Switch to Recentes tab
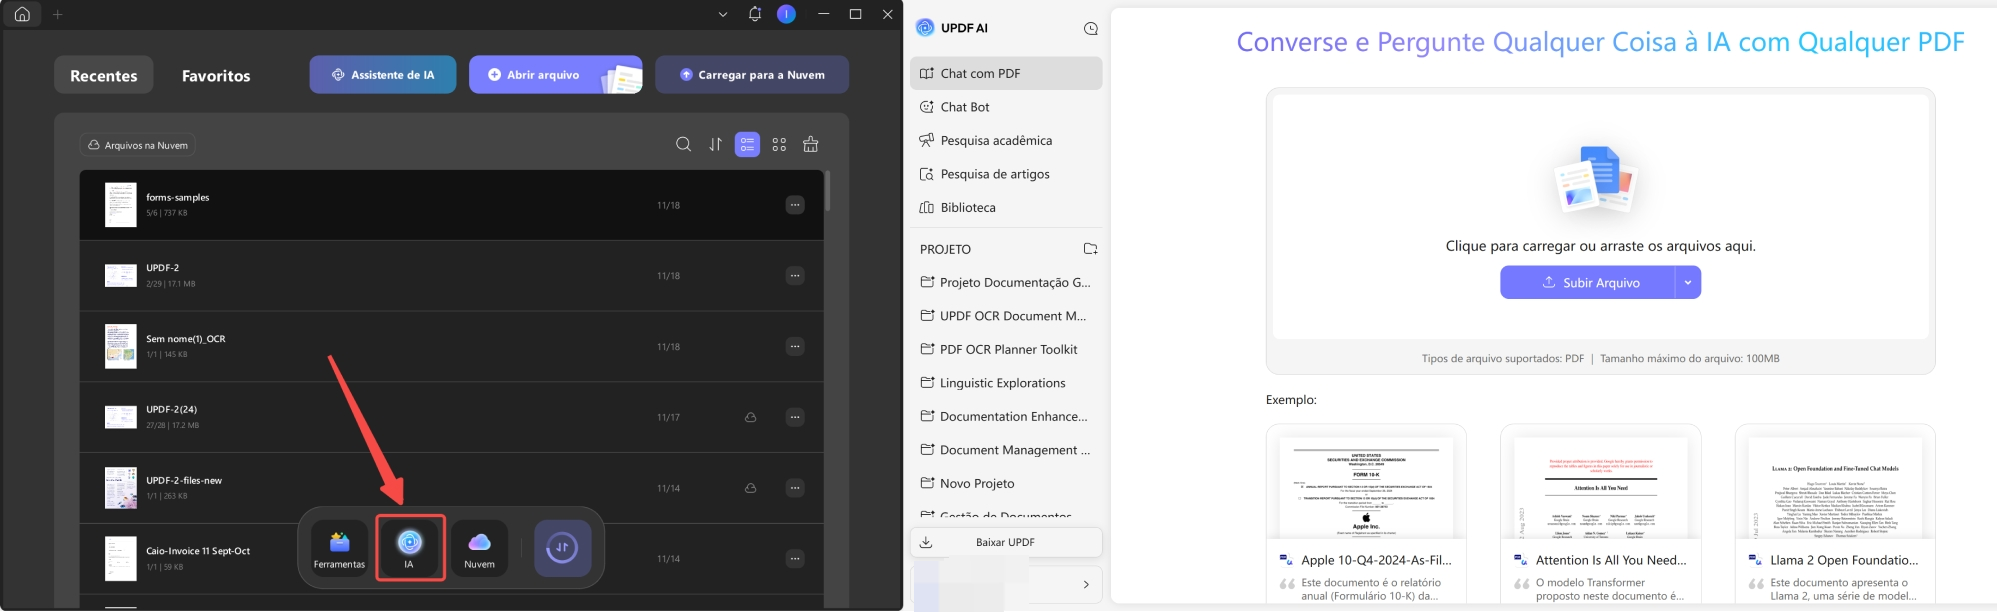The image size is (1997, 612). (104, 75)
